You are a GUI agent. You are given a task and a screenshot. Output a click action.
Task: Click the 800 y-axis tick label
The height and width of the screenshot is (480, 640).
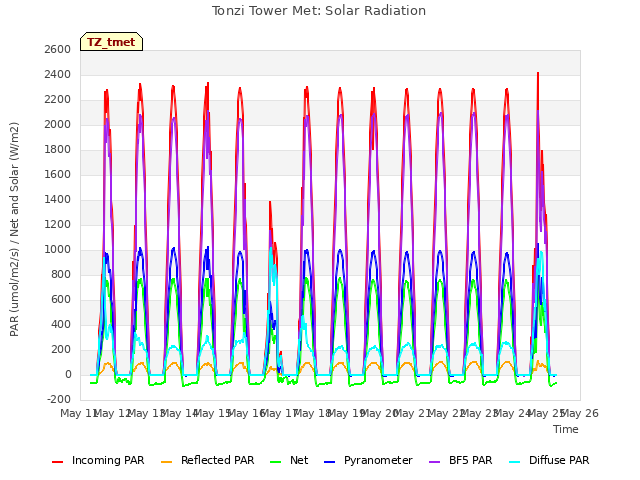pos(61,274)
